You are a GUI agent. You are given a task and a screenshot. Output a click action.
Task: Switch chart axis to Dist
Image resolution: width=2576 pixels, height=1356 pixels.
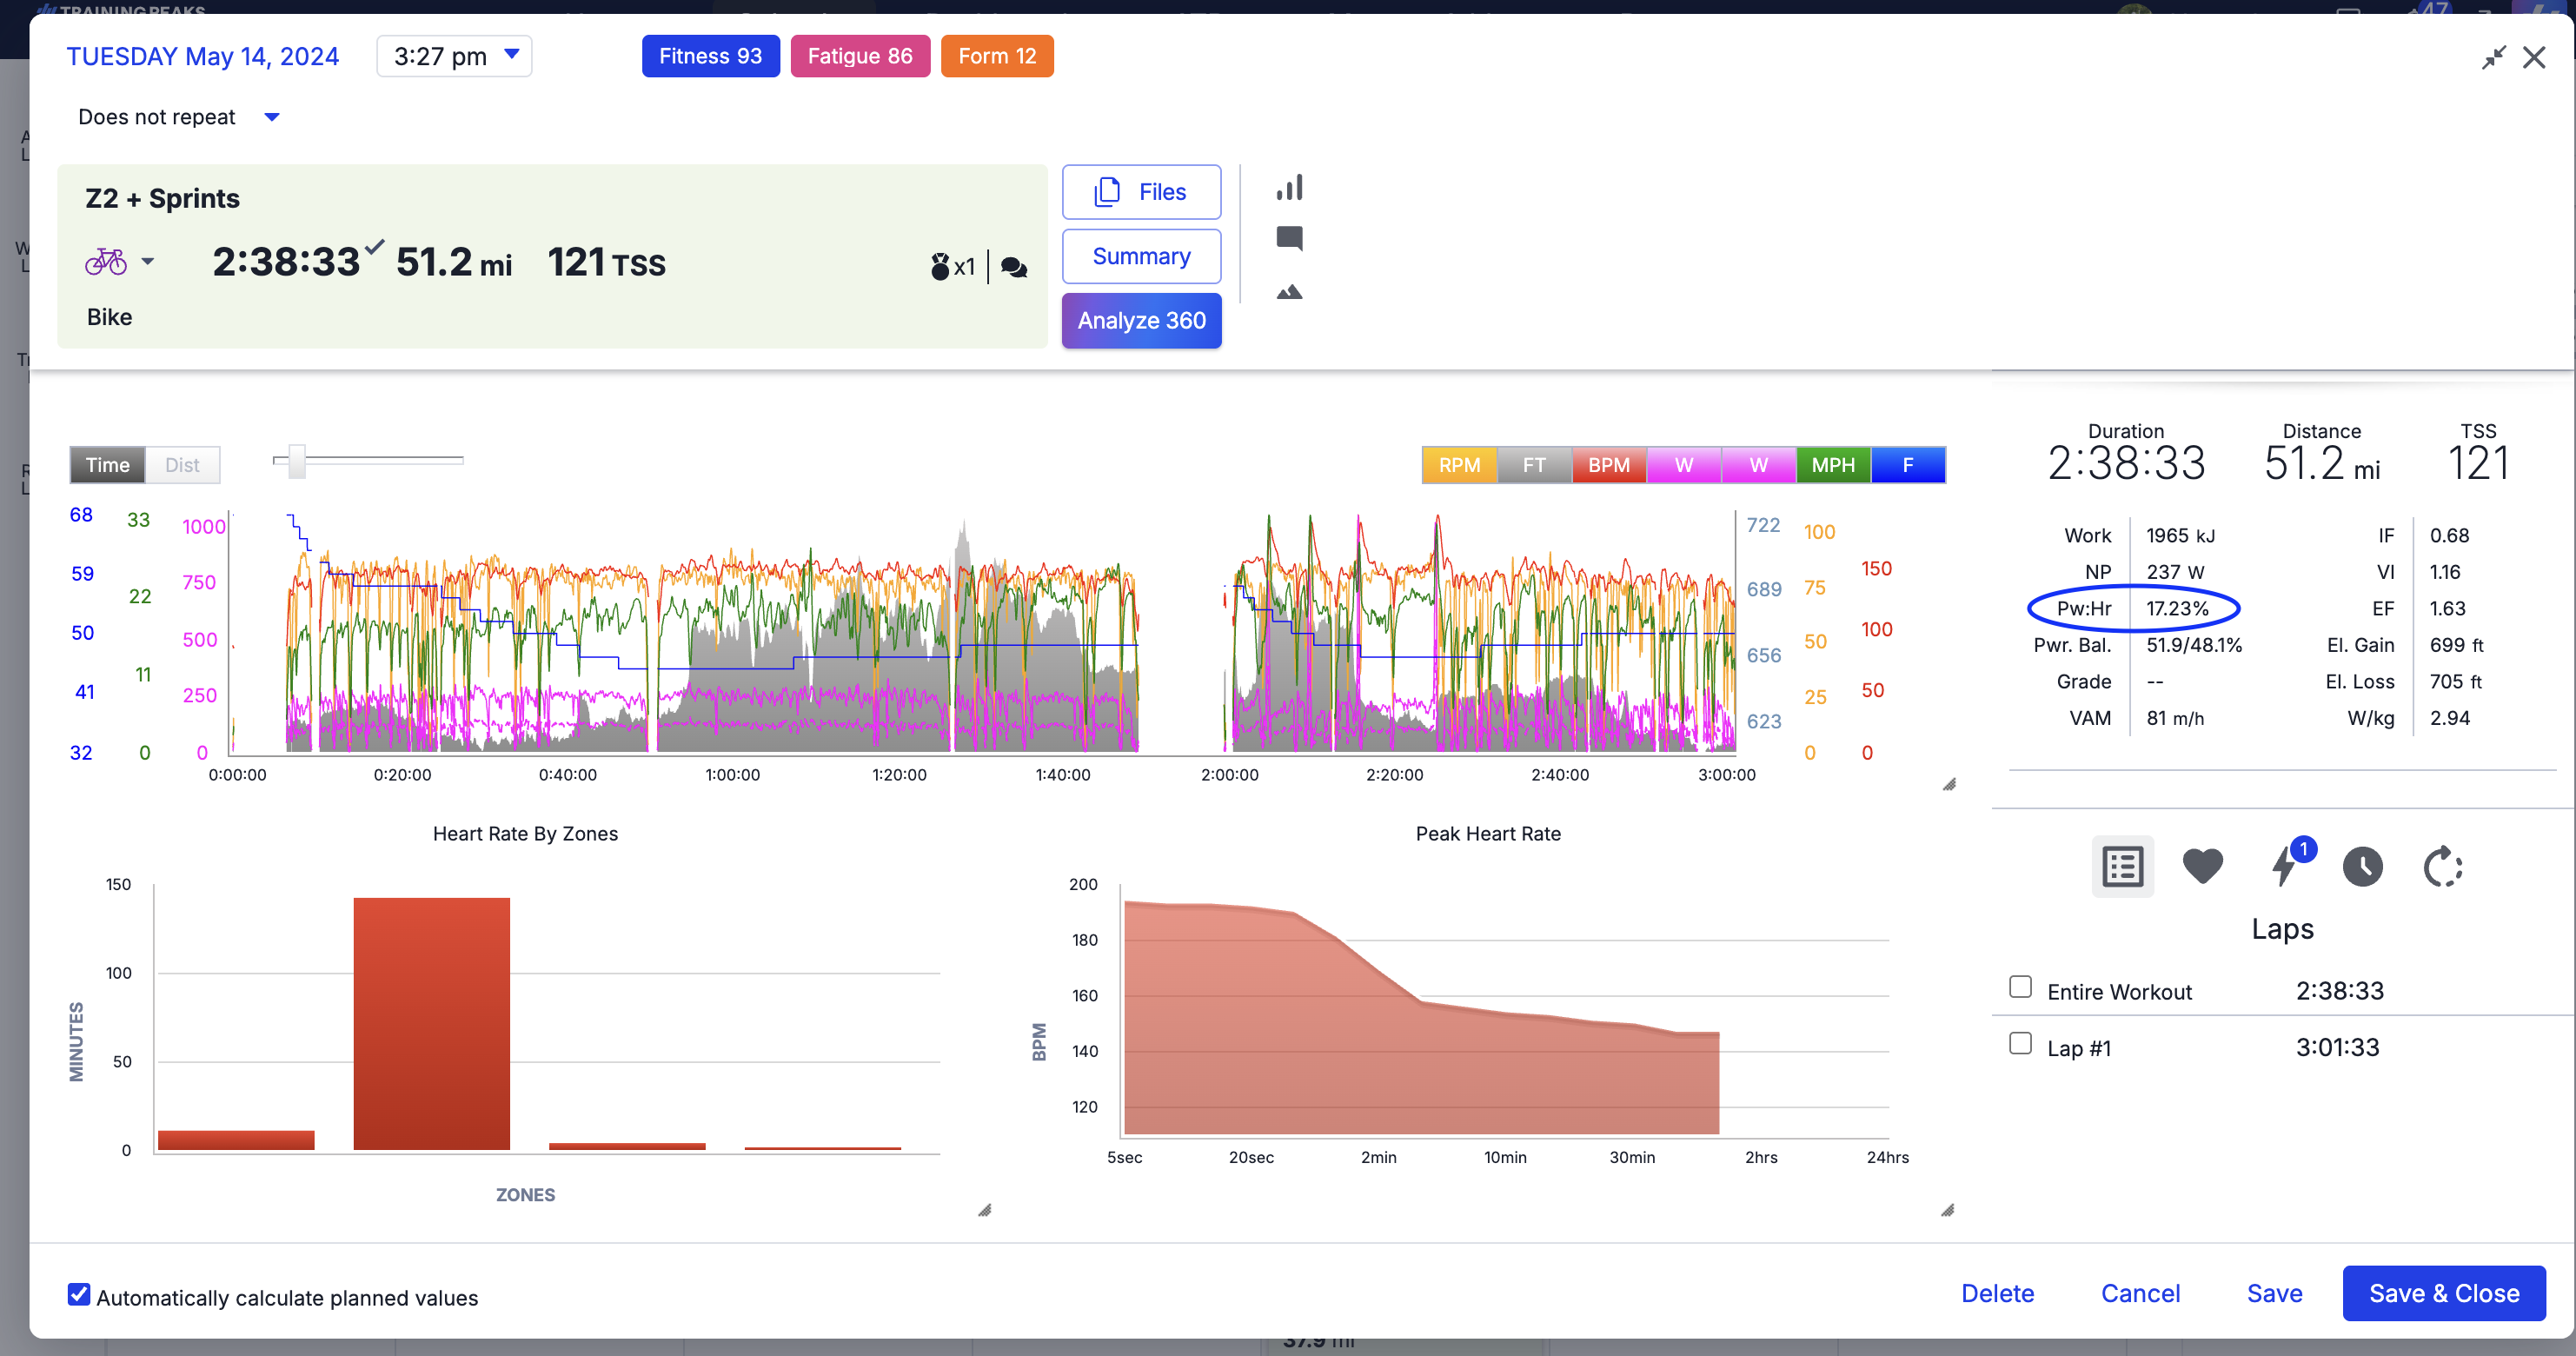point(182,465)
